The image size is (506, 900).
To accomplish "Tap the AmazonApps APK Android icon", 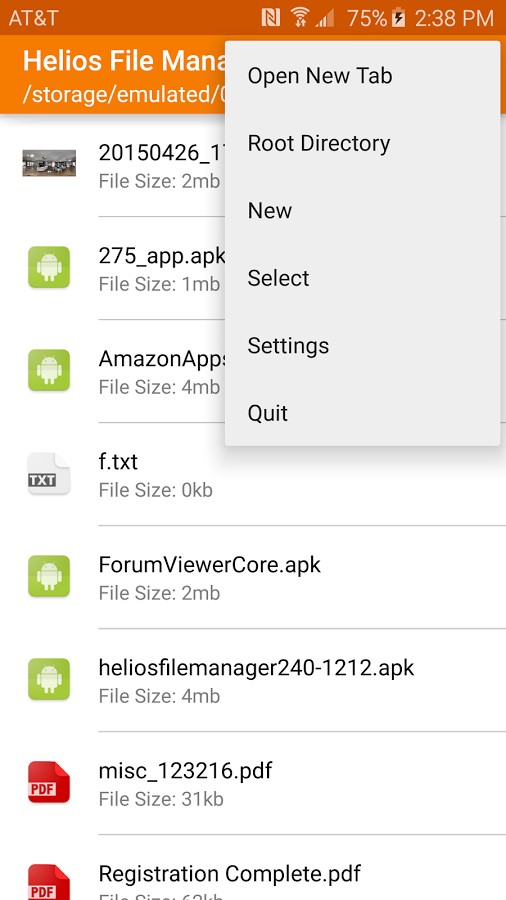I will 49,370.
